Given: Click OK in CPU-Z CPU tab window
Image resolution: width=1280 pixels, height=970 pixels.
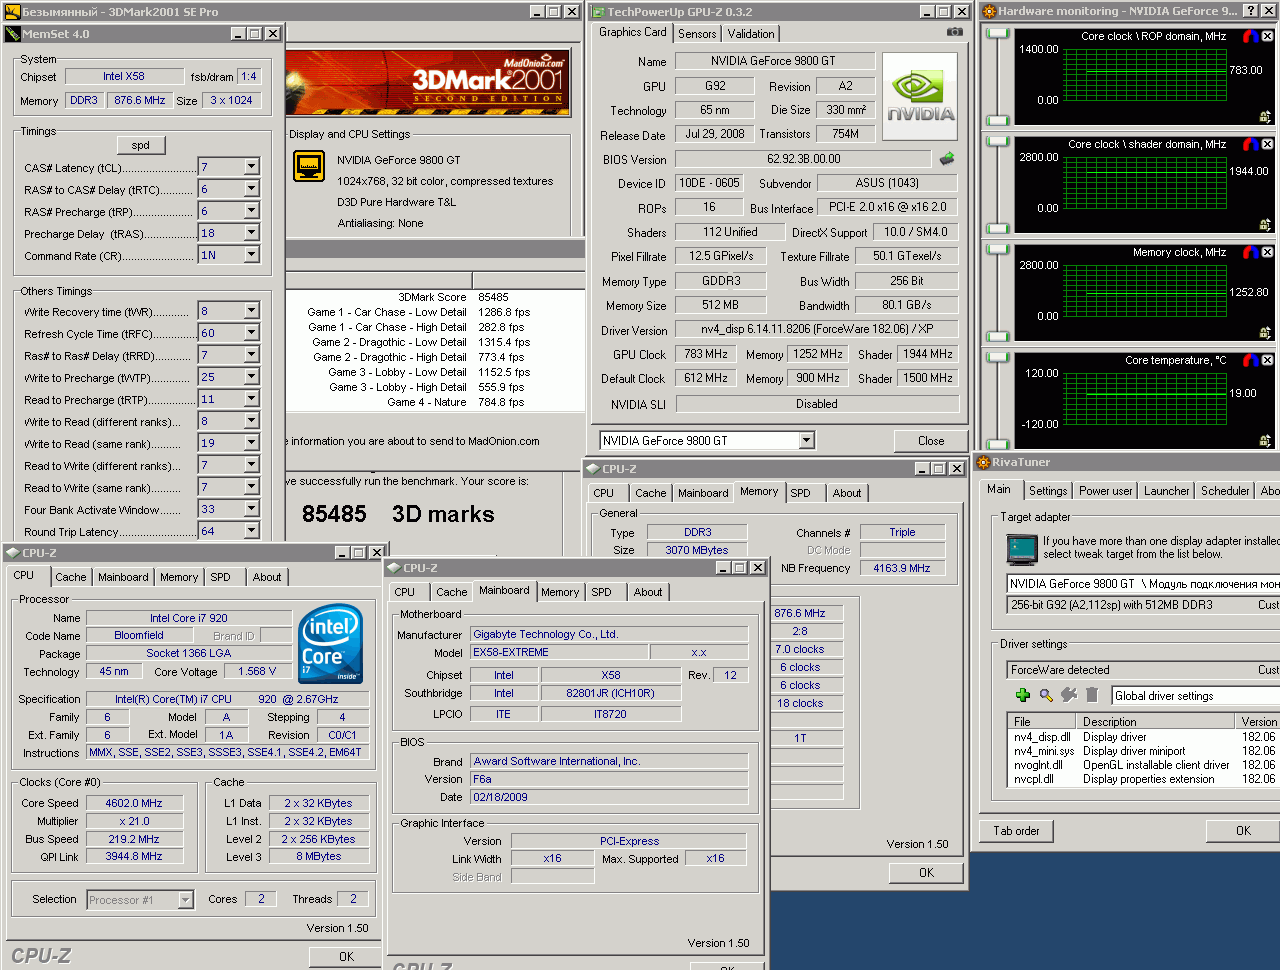Looking at the screenshot, I should (346, 957).
